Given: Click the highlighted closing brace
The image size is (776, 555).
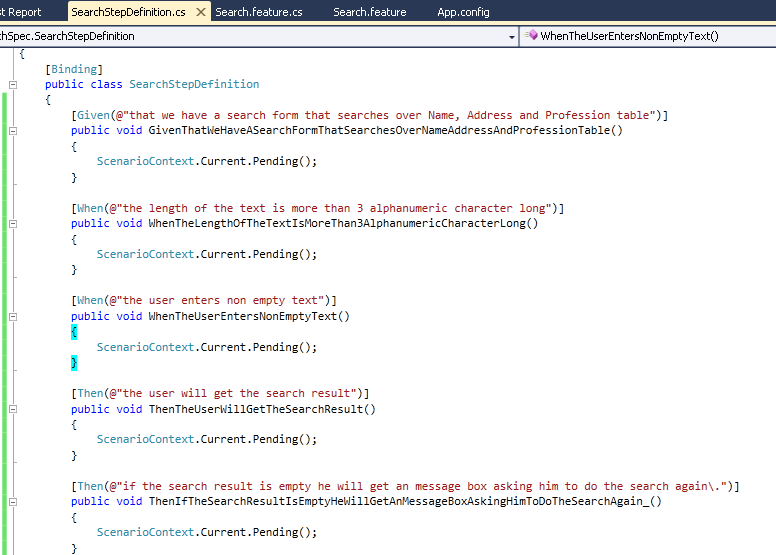Looking at the screenshot, I should [74, 363].
